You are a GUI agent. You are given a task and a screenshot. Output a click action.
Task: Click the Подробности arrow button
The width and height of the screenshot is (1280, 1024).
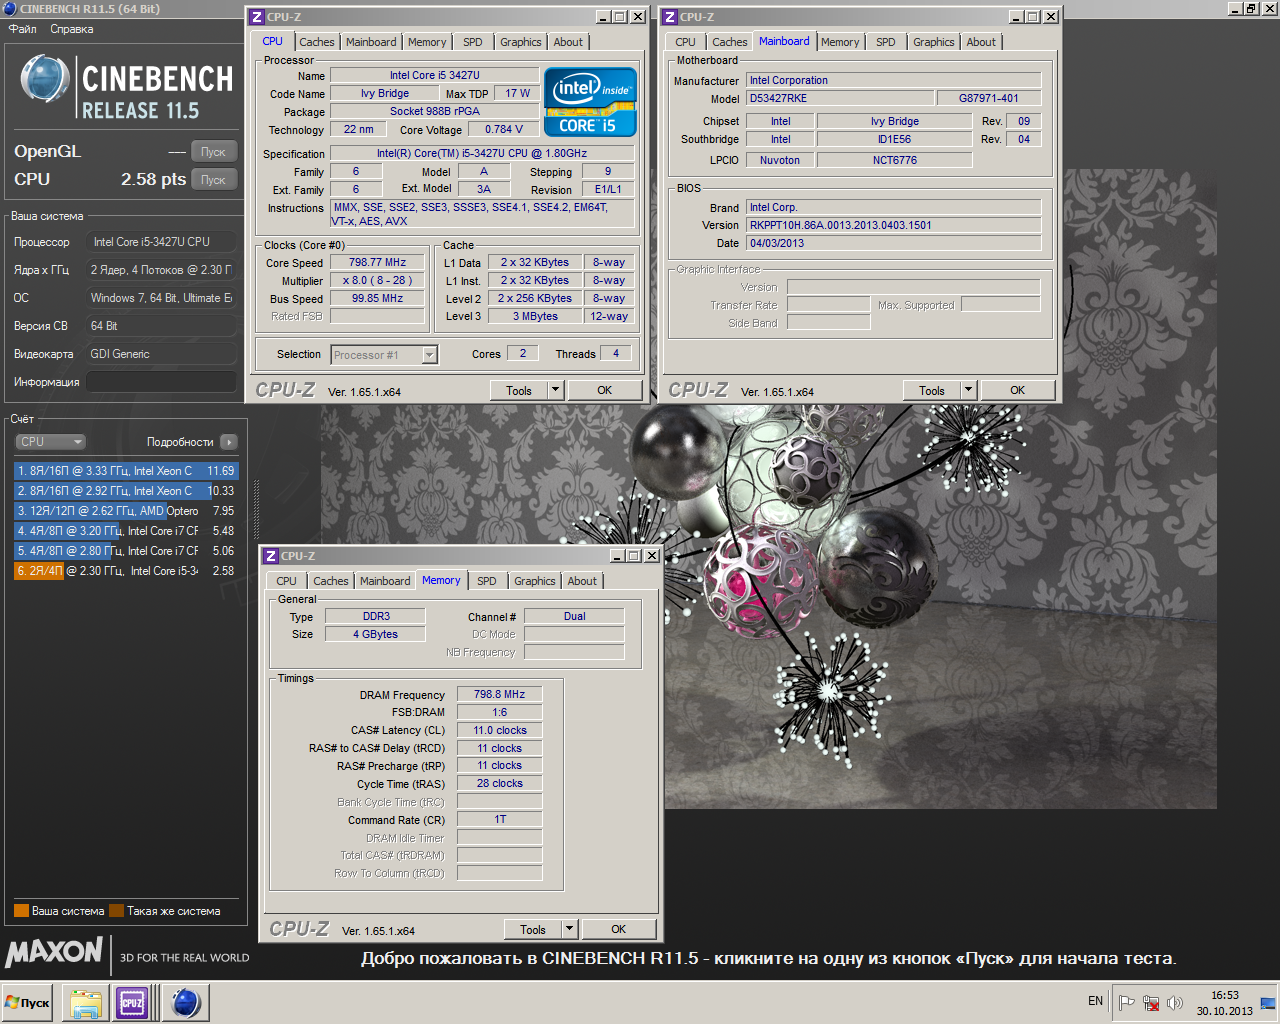point(229,442)
